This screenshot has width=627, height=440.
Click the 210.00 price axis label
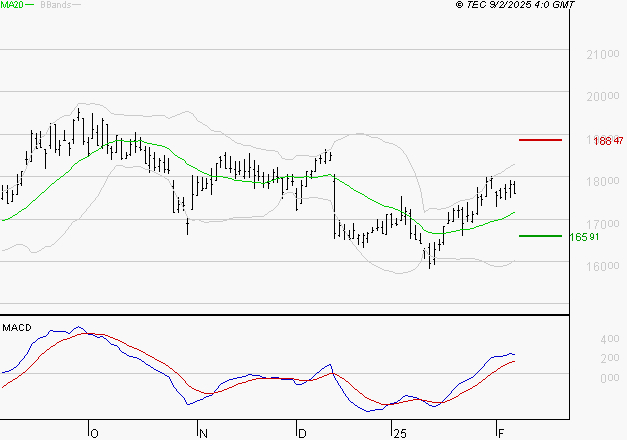tap(603, 54)
